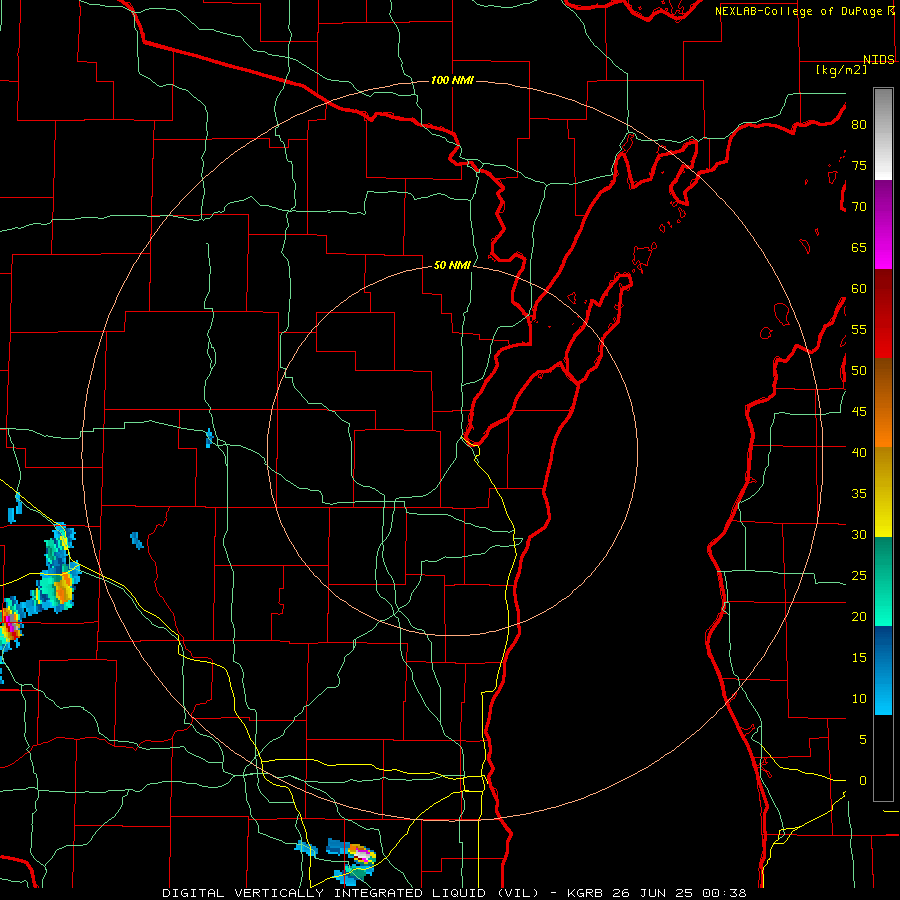Image resolution: width=900 pixels, height=900 pixels.
Task: Click the scale value 10
Action: (859, 699)
